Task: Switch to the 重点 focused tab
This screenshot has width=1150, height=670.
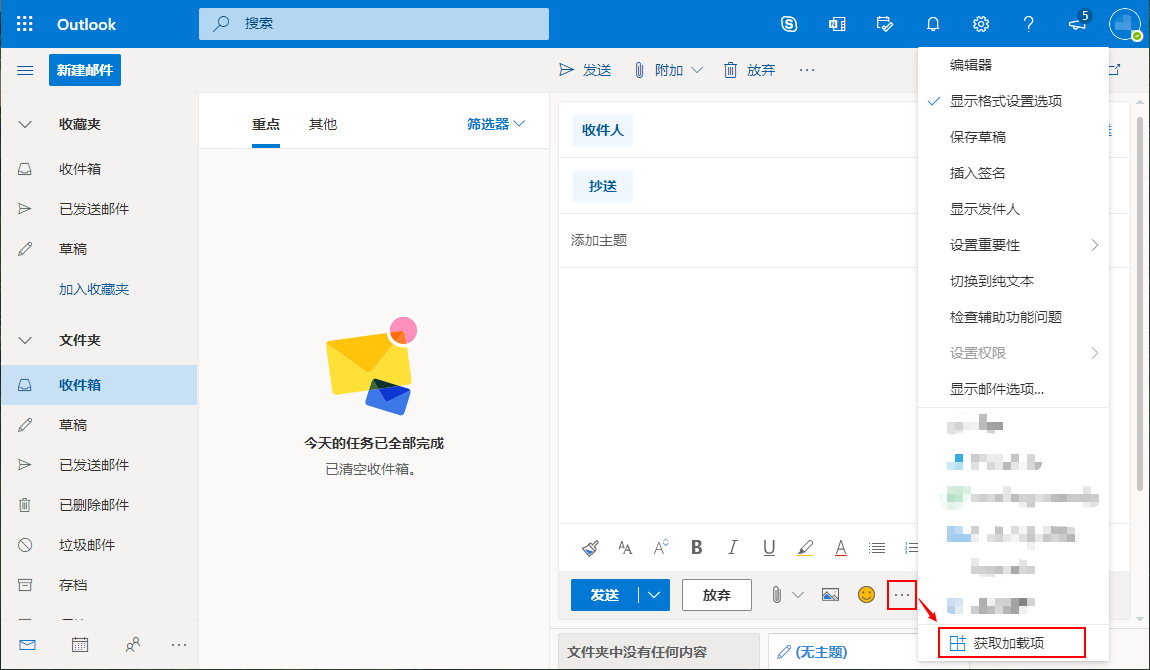Action: 265,125
